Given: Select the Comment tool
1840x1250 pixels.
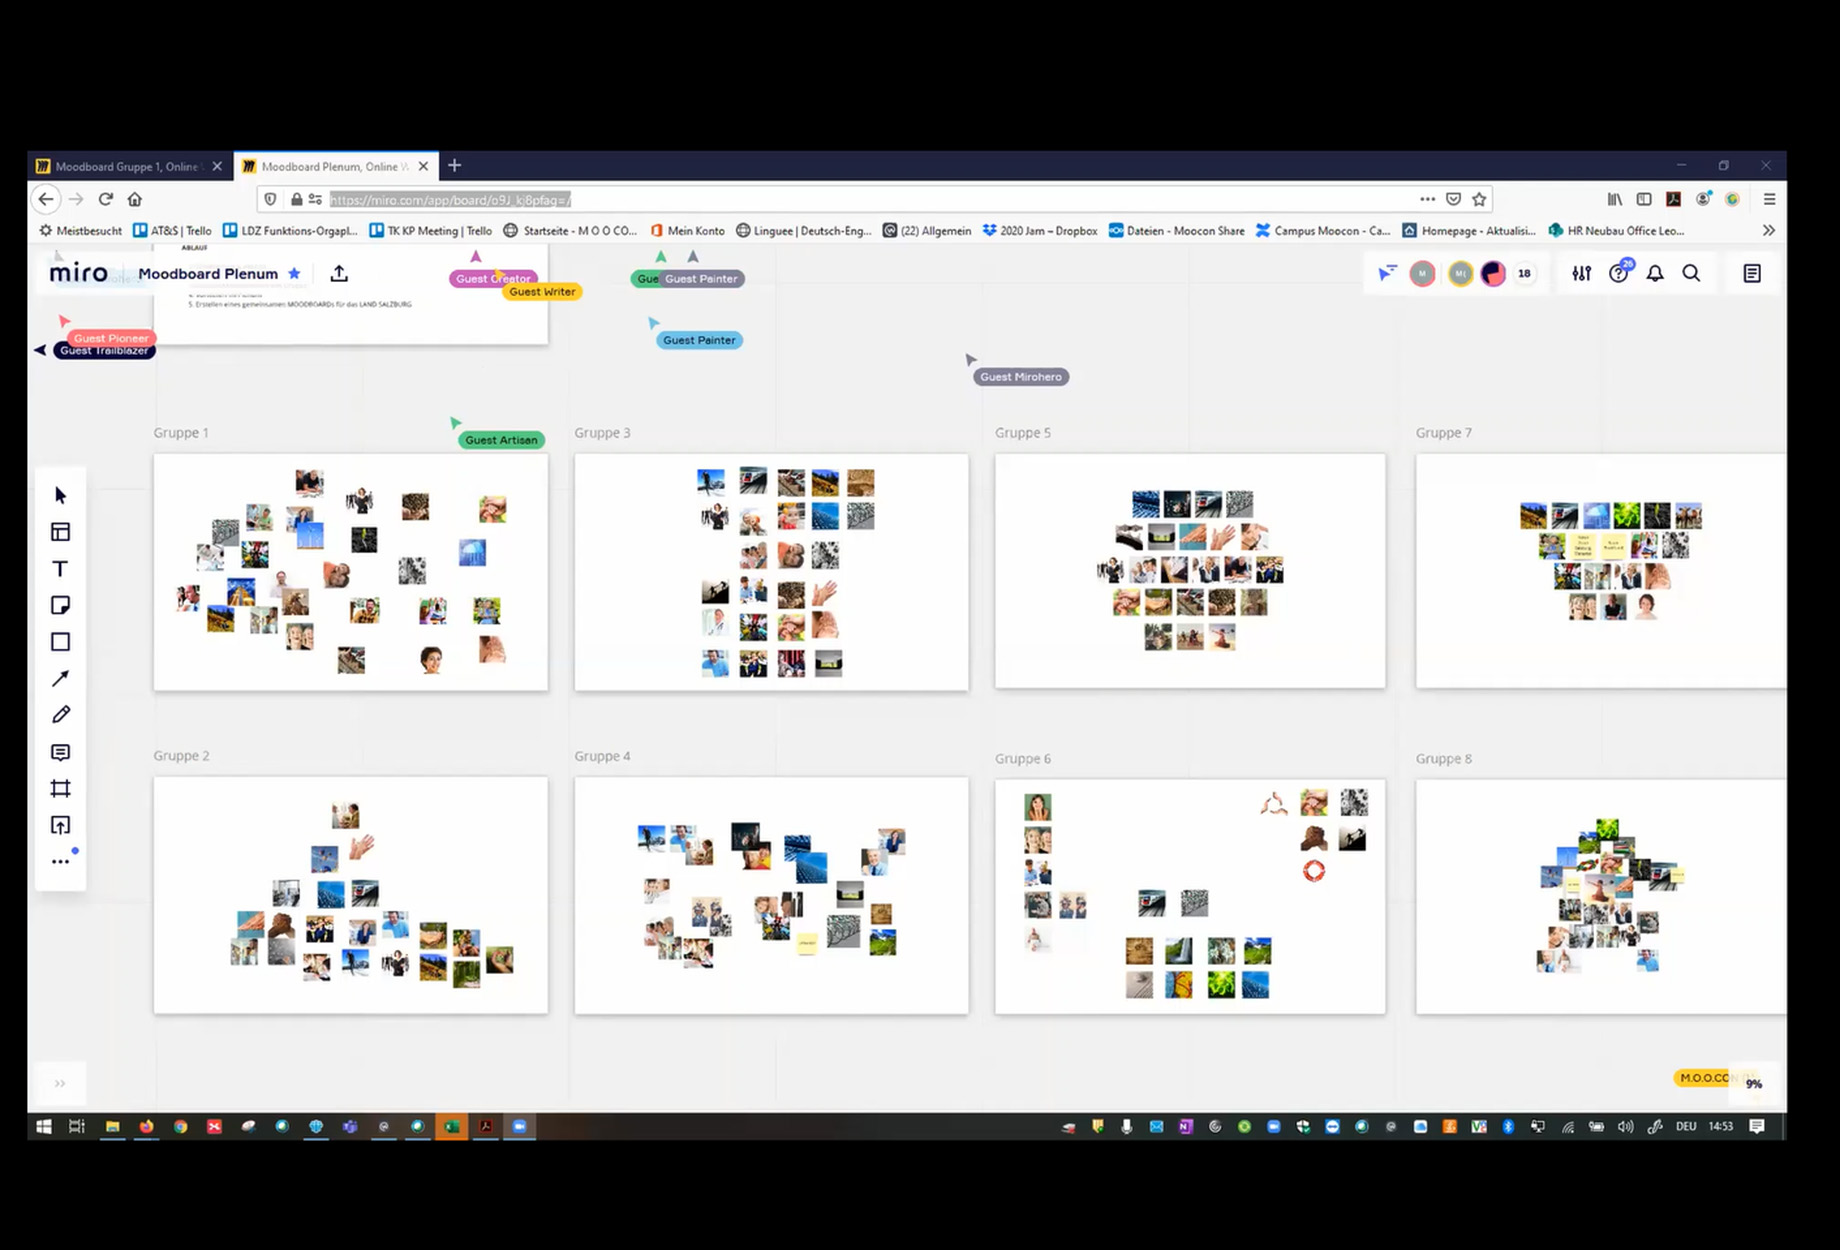Looking at the screenshot, I should (x=60, y=752).
